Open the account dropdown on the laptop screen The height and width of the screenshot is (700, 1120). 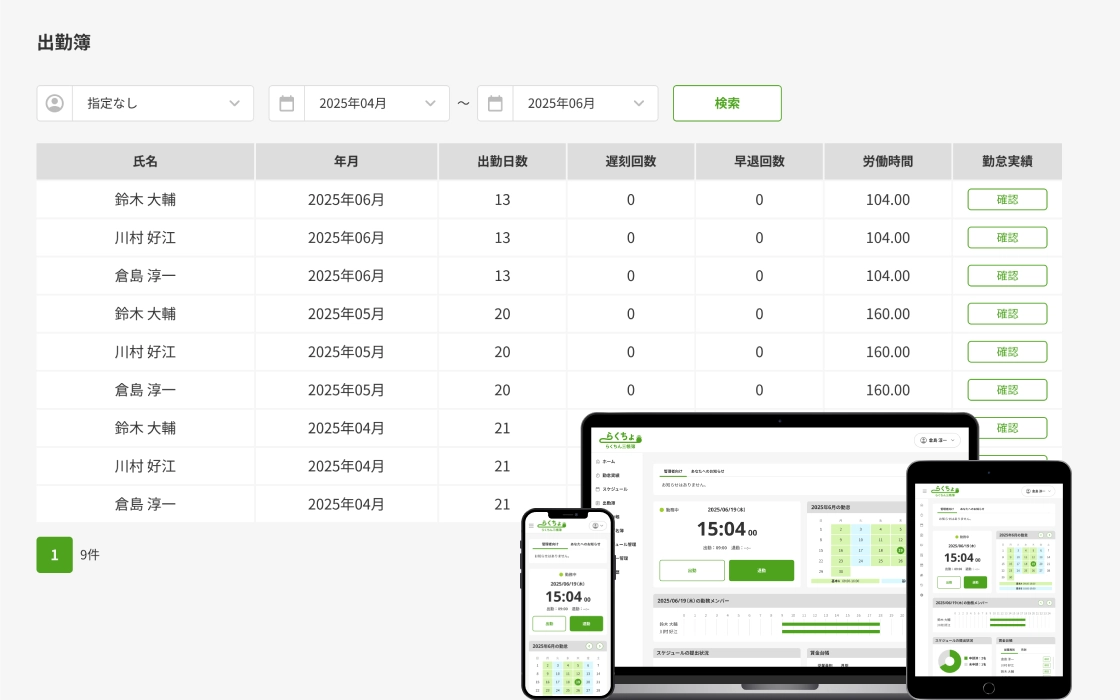click(x=938, y=440)
